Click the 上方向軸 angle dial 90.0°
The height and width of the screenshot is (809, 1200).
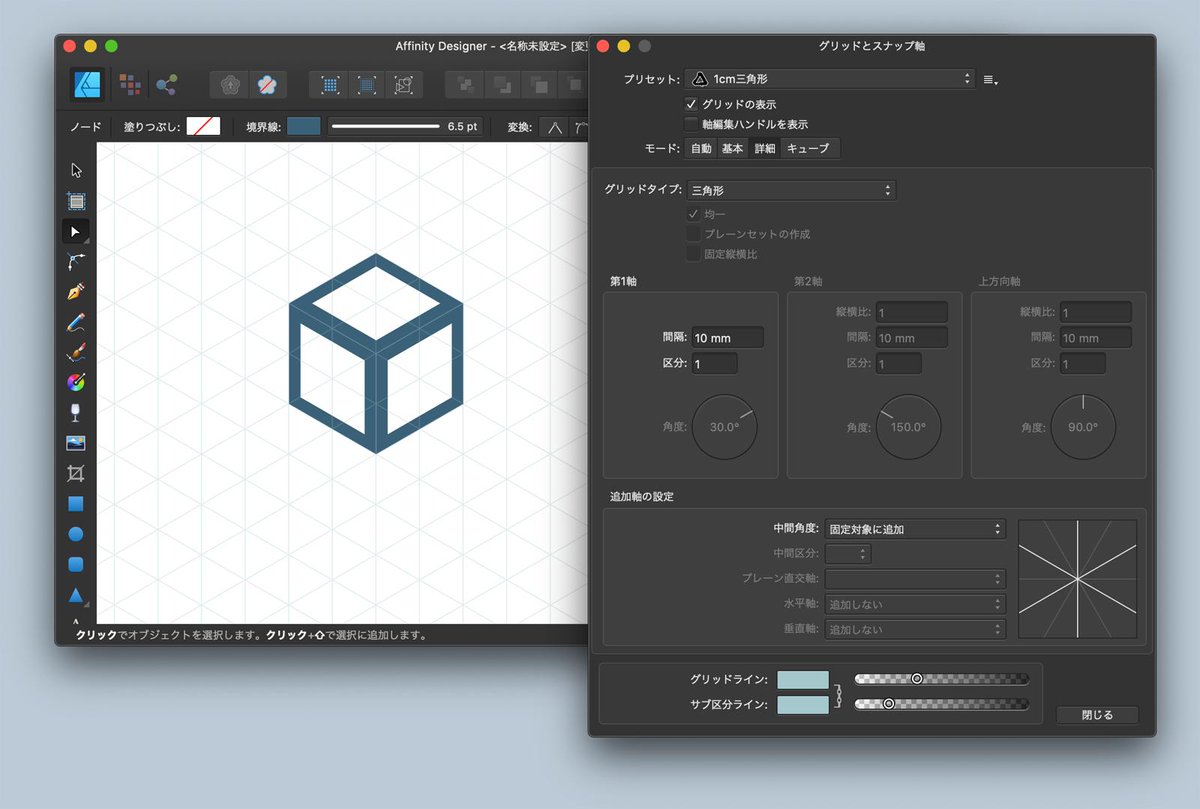[x=1083, y=427]
